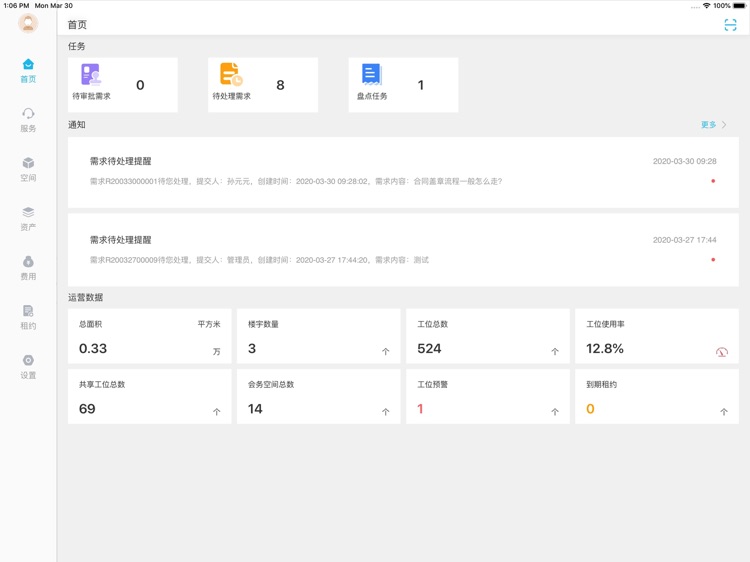Expand notifications with the 更多 chevron
The width and height of the screenshot is (750, 562).
pyautogui.click(x=724, y=125)
